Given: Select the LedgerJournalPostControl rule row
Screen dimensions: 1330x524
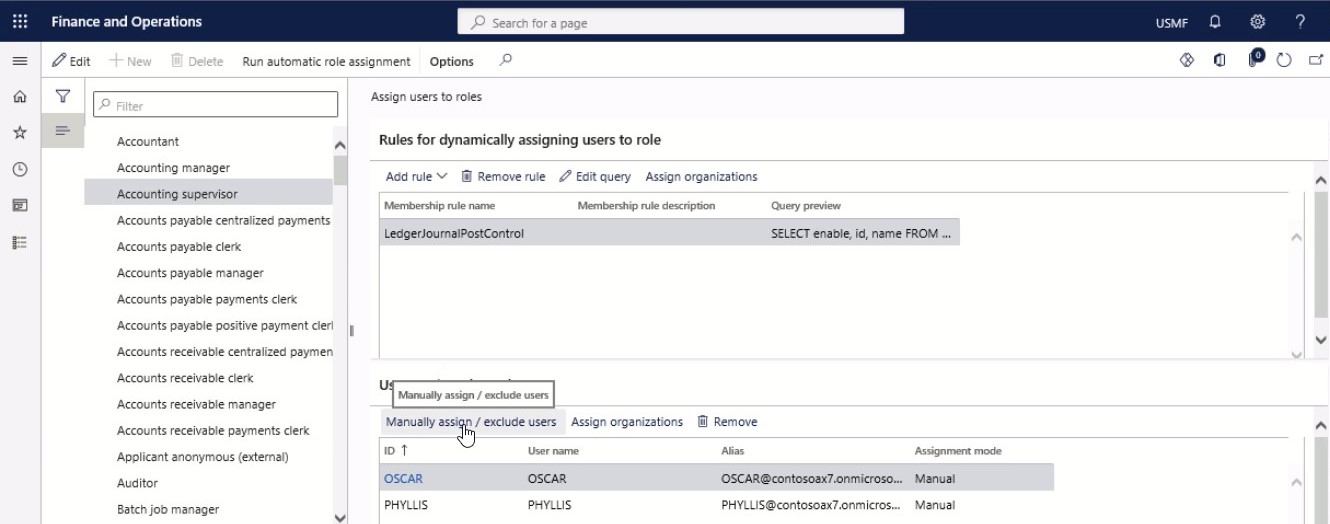Looking at the screenshot, I should pyautogui.click(x=670, y=233).
